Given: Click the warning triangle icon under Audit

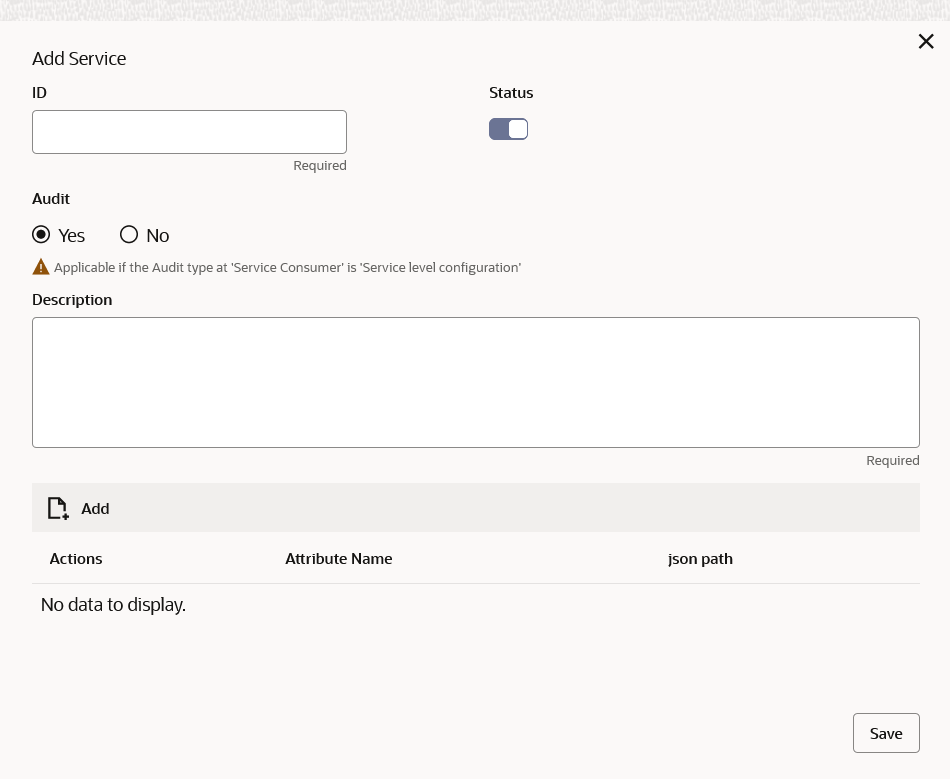Looking at the screenshot, I should point(41,267).
